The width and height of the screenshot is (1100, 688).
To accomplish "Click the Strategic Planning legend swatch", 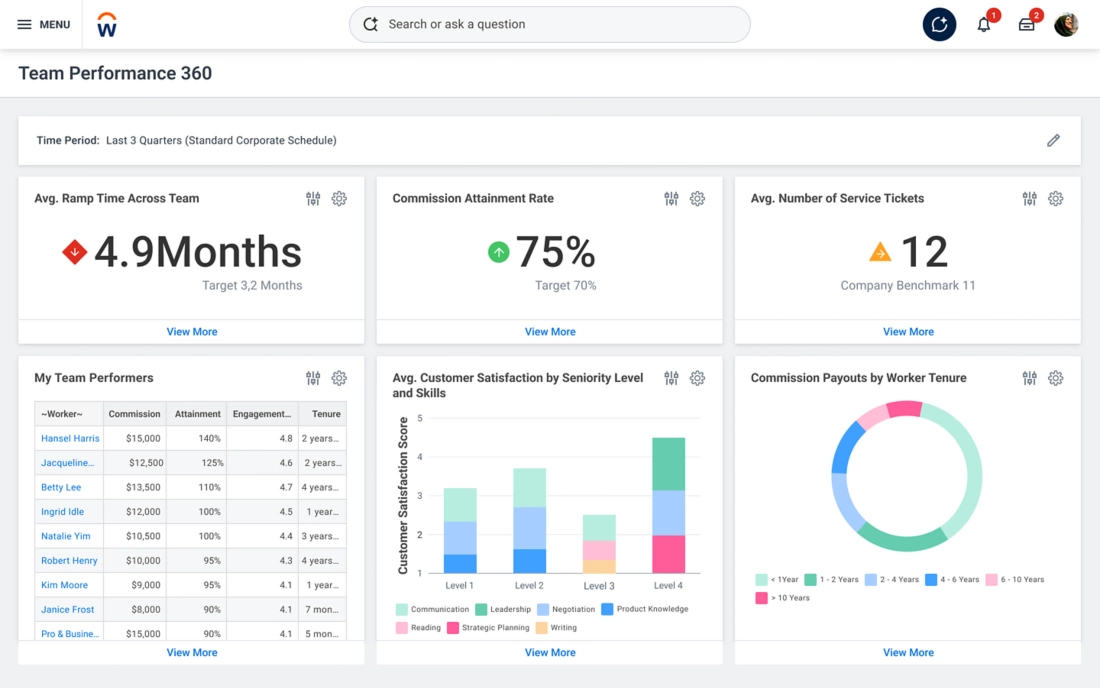I will click(452, 628).
